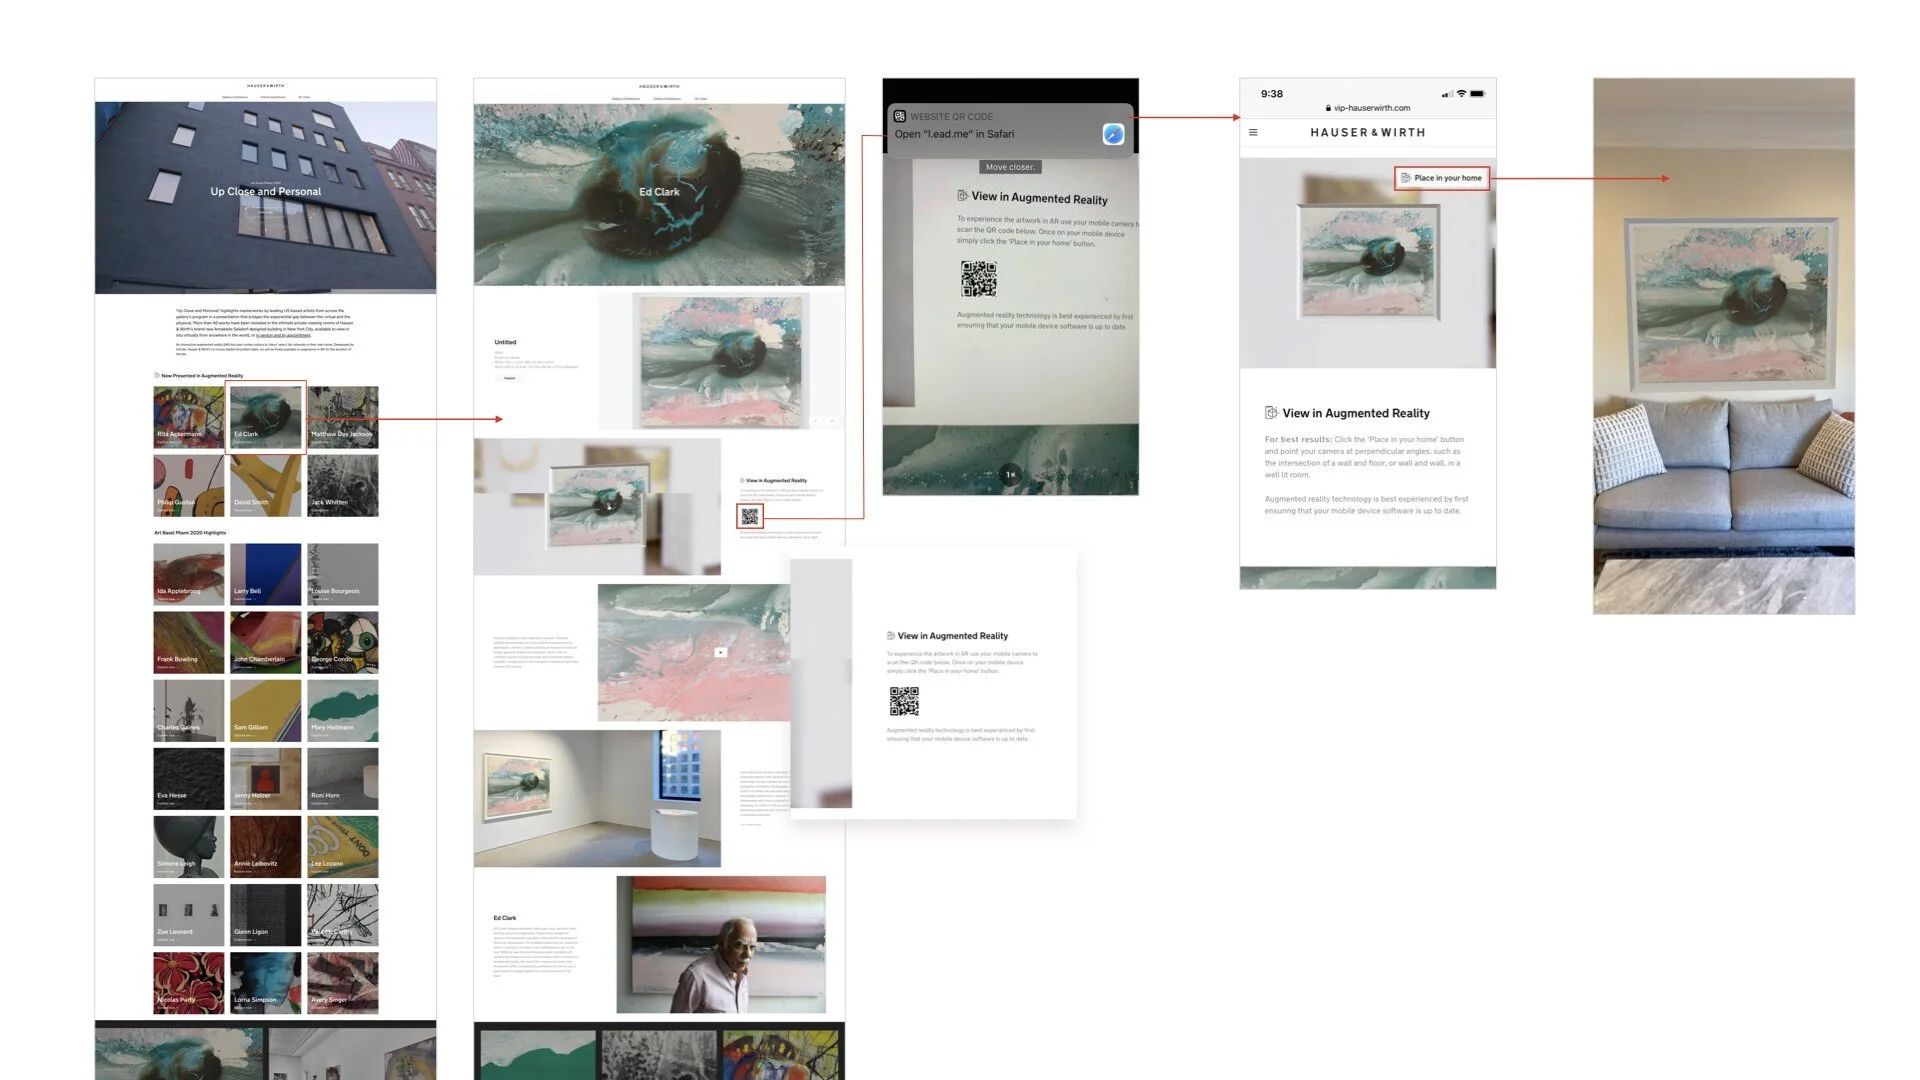
Task: Open the Rita Ackermann artist thumbnail
Action: 188,417
